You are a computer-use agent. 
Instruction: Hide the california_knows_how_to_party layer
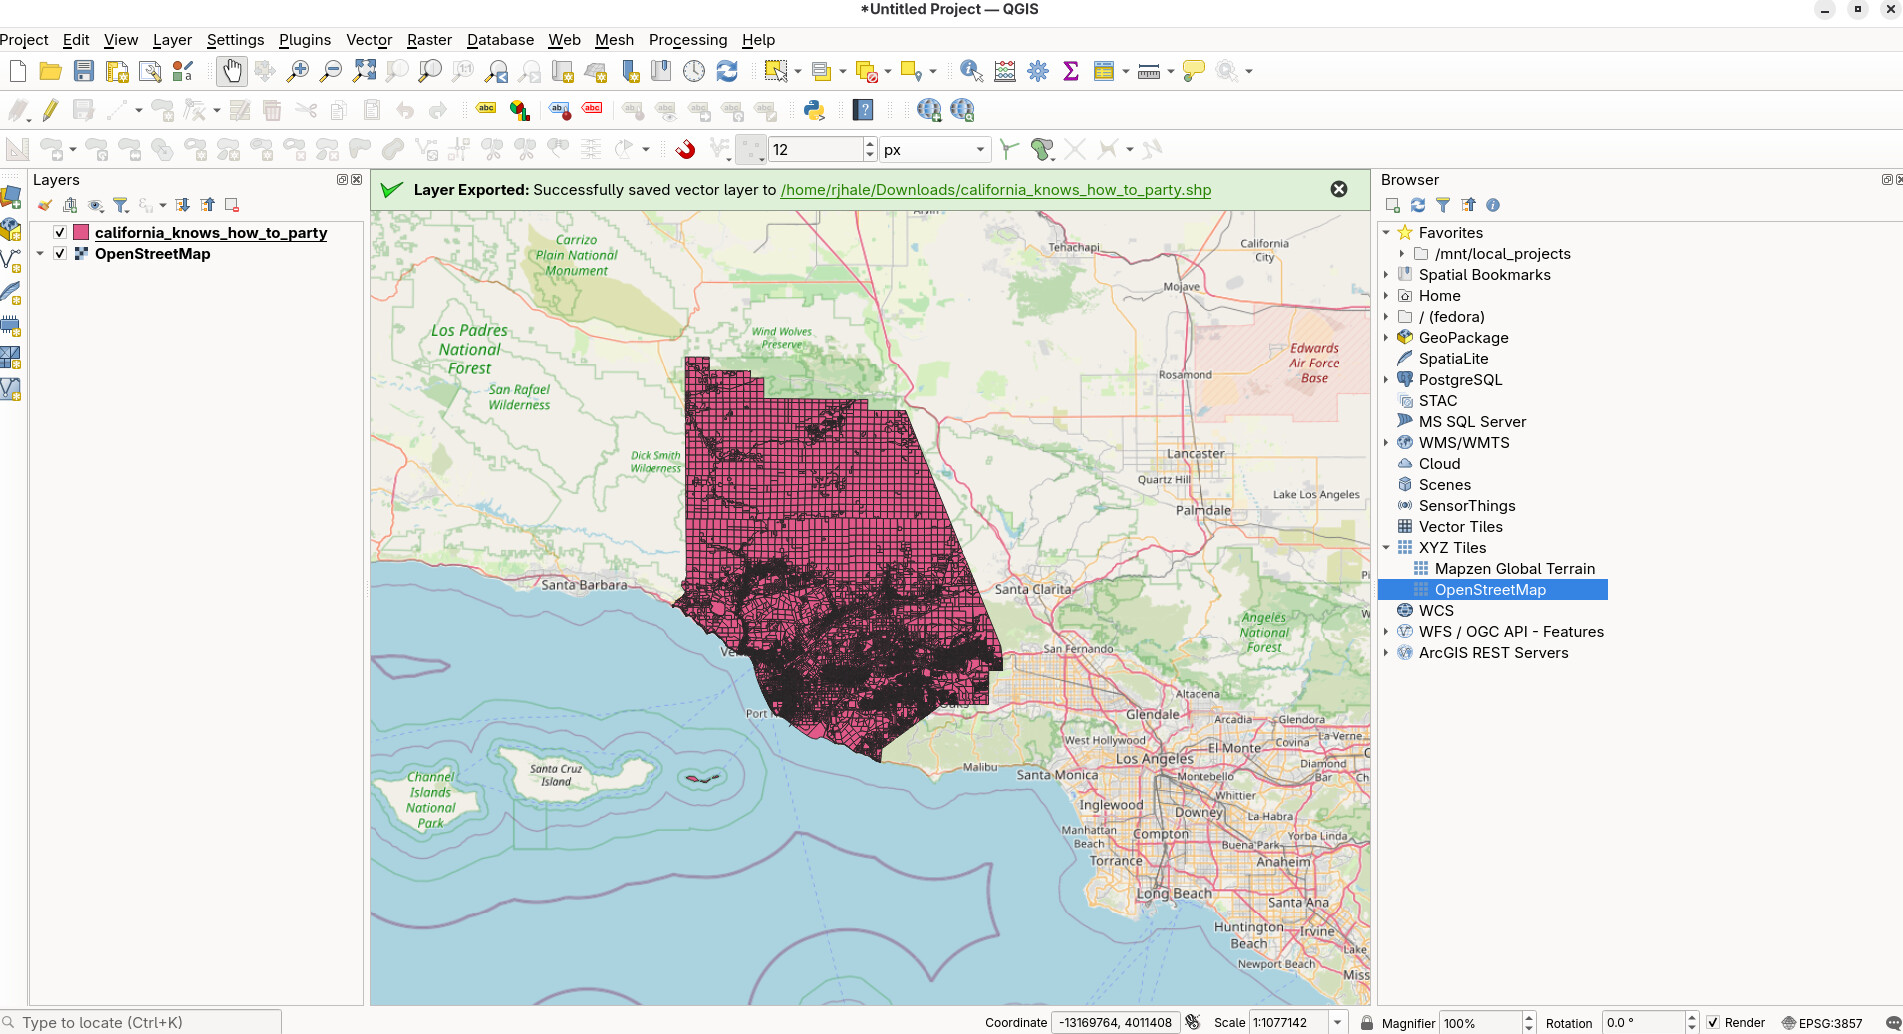[60, 233]
